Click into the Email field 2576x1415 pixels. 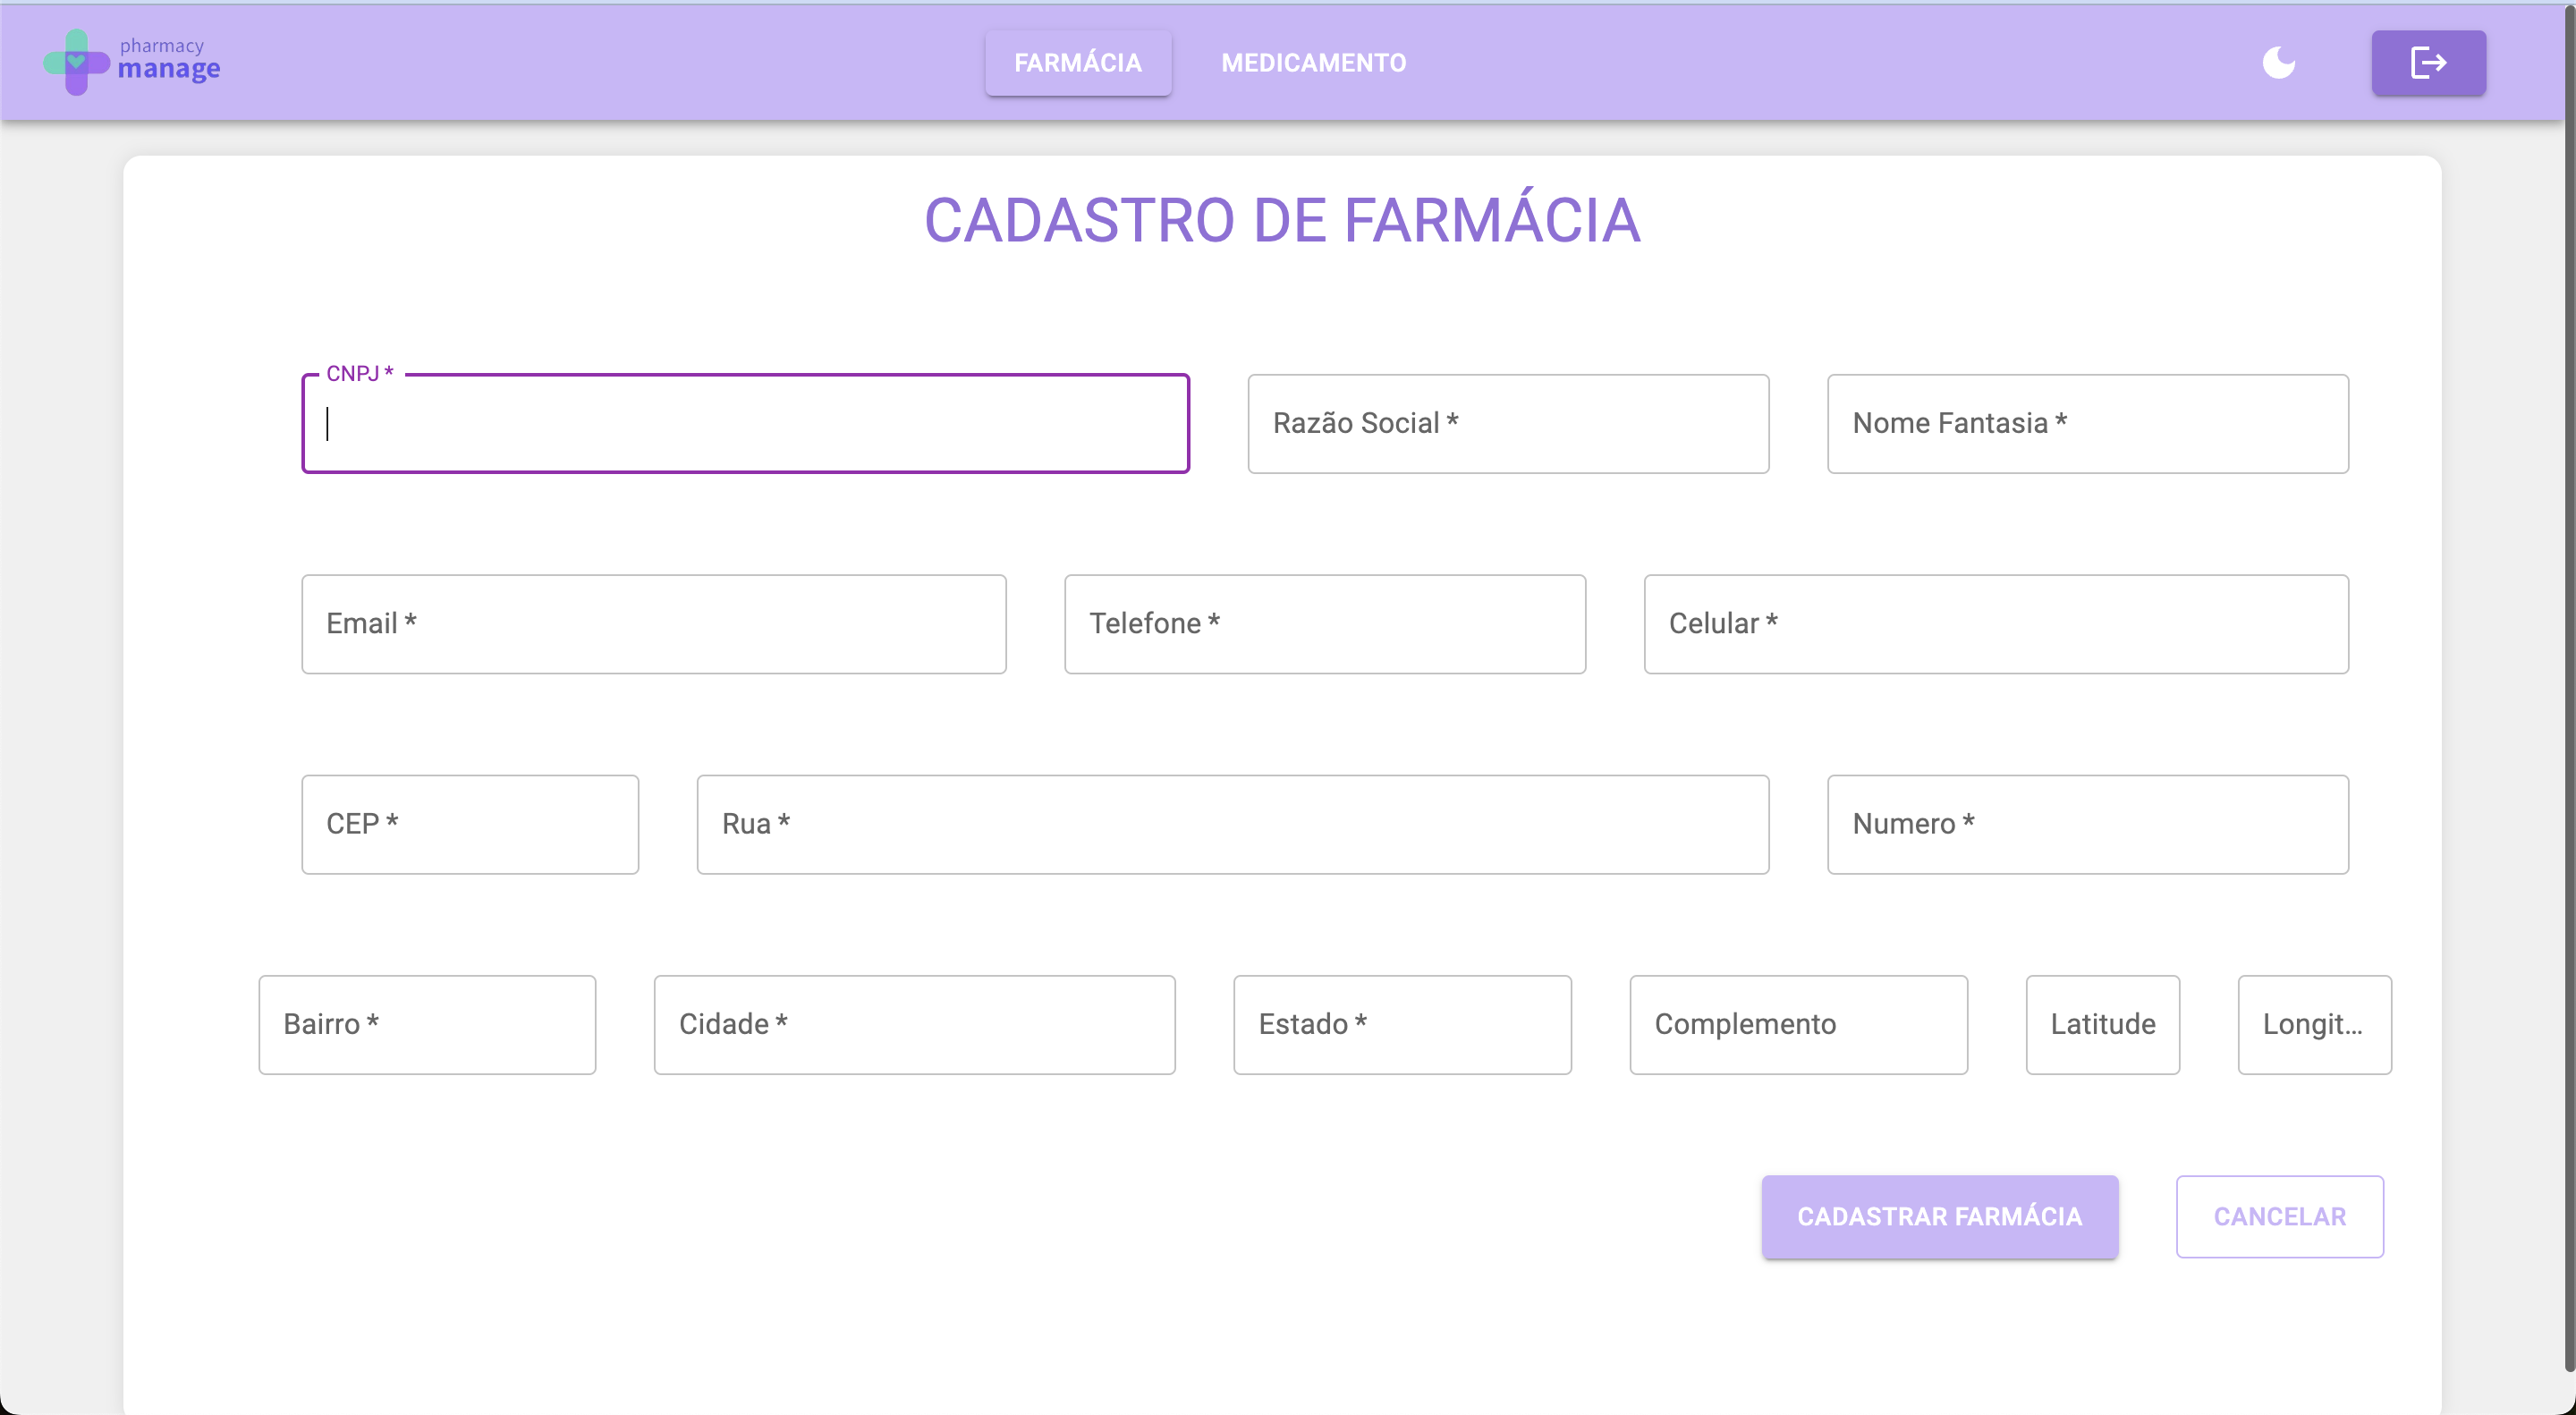tap(653, 624)
